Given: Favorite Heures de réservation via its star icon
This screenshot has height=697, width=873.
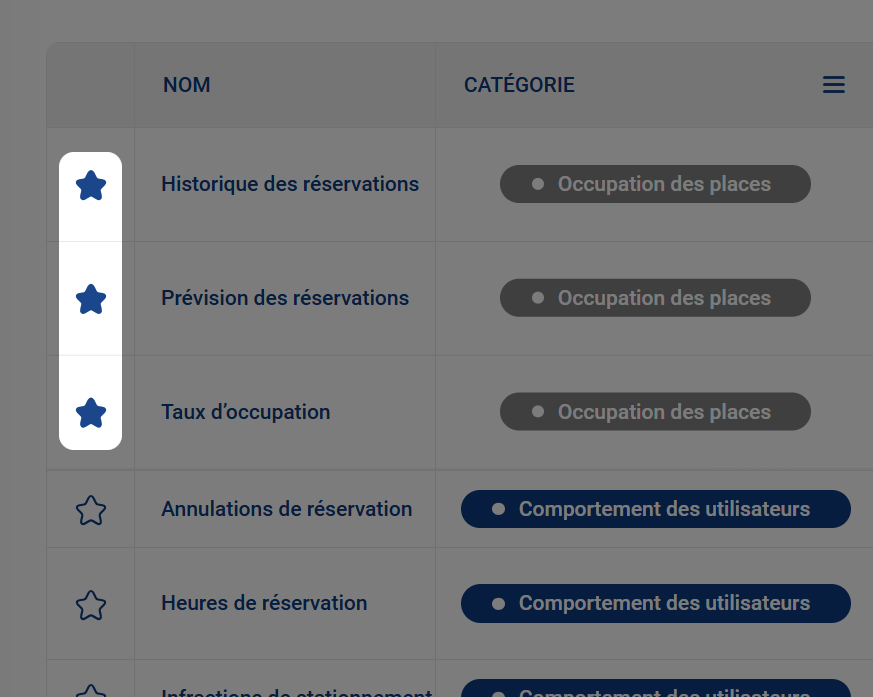Looking at the screenshot, I should pyautogui.click(x=91, y=603).
